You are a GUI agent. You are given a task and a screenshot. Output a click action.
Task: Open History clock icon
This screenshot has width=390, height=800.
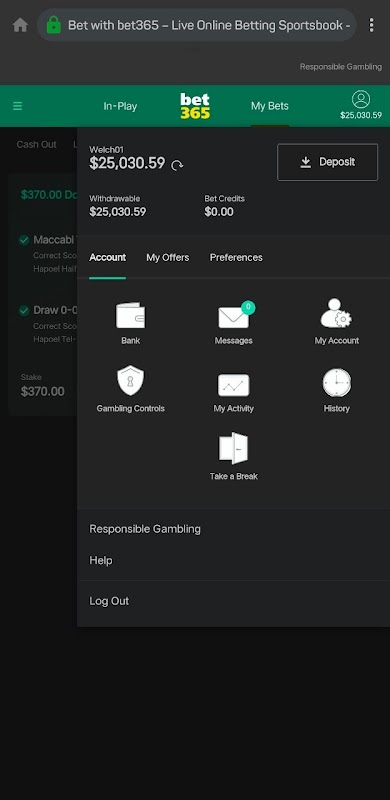[336, 383]
